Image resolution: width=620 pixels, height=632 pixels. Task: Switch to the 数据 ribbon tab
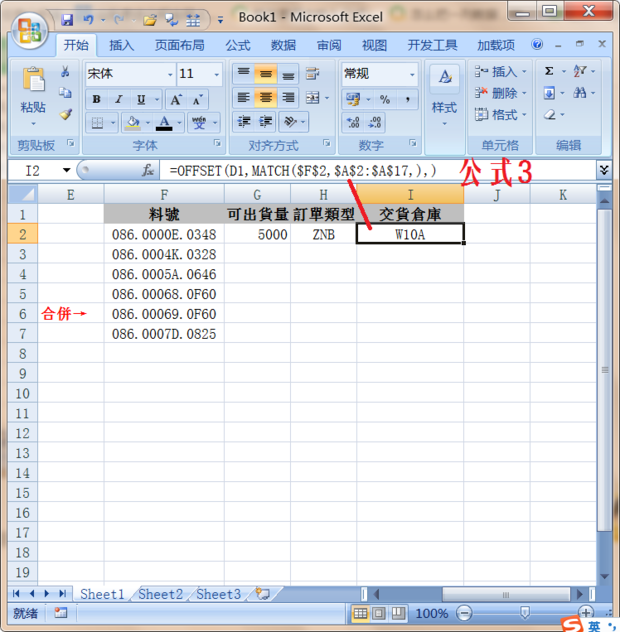pyautogui.click(x=283, y=46)
